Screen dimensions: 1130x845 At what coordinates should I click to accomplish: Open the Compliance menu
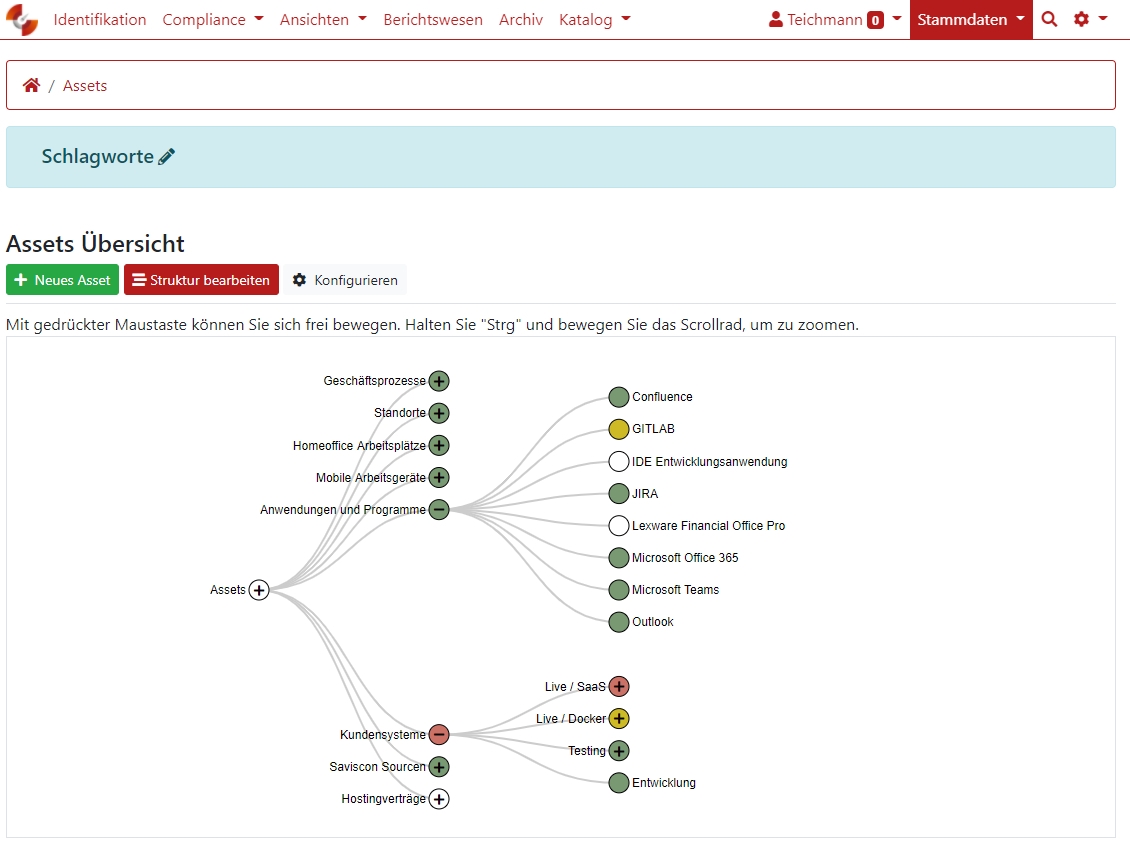[213, 19]
